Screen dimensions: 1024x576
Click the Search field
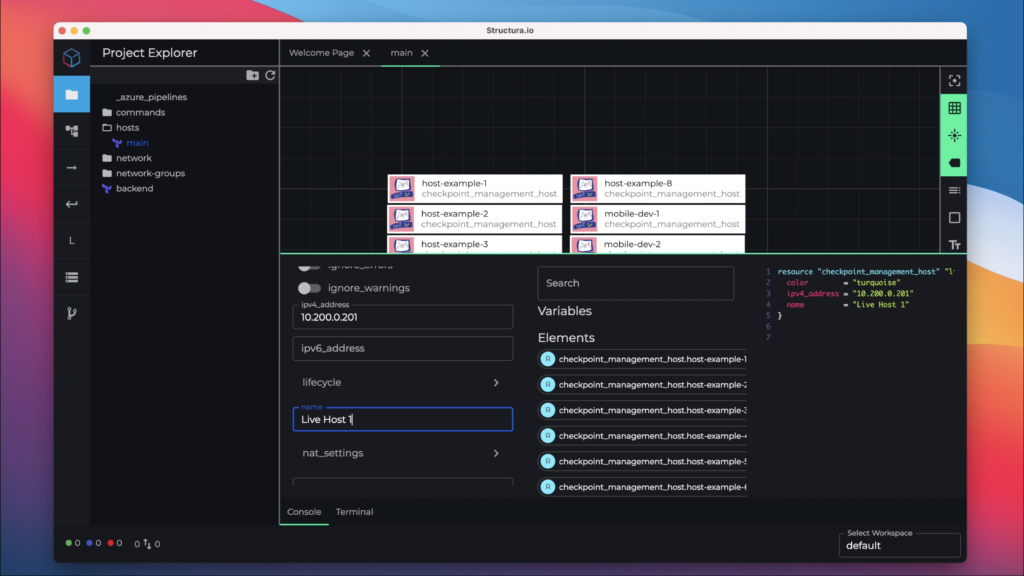pos(635,283)
